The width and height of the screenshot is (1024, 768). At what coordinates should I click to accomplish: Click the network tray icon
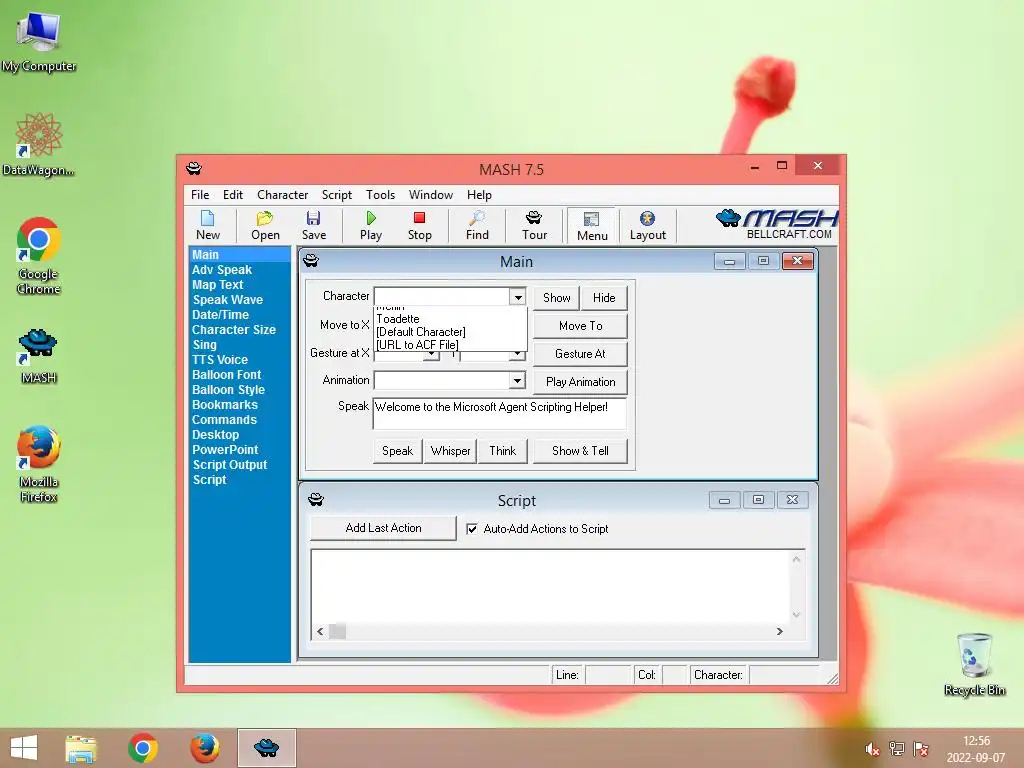click(x=897, y=749)
